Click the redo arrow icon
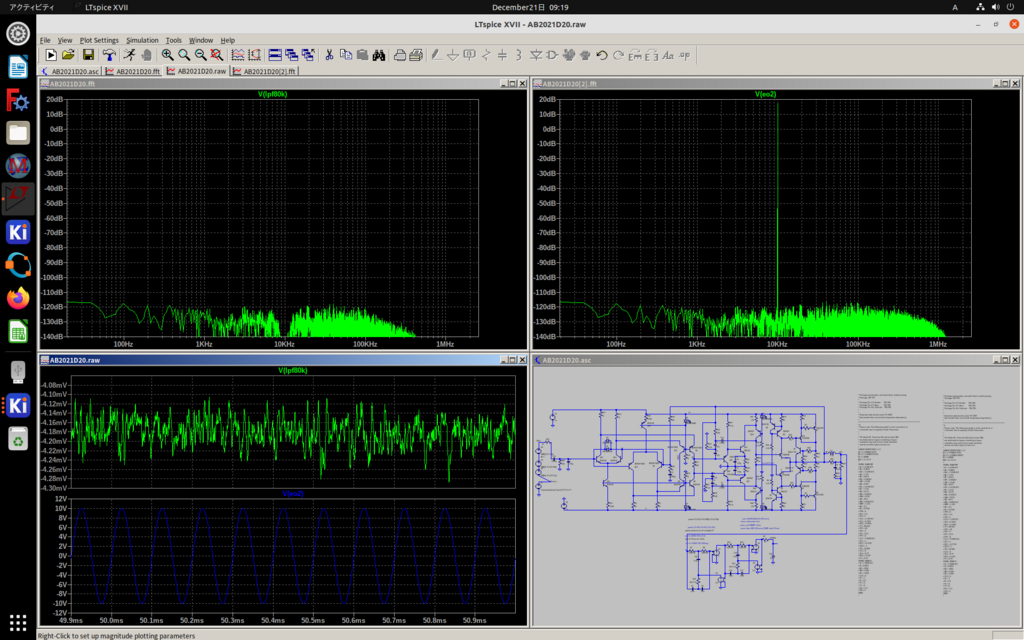 [618, 56]
